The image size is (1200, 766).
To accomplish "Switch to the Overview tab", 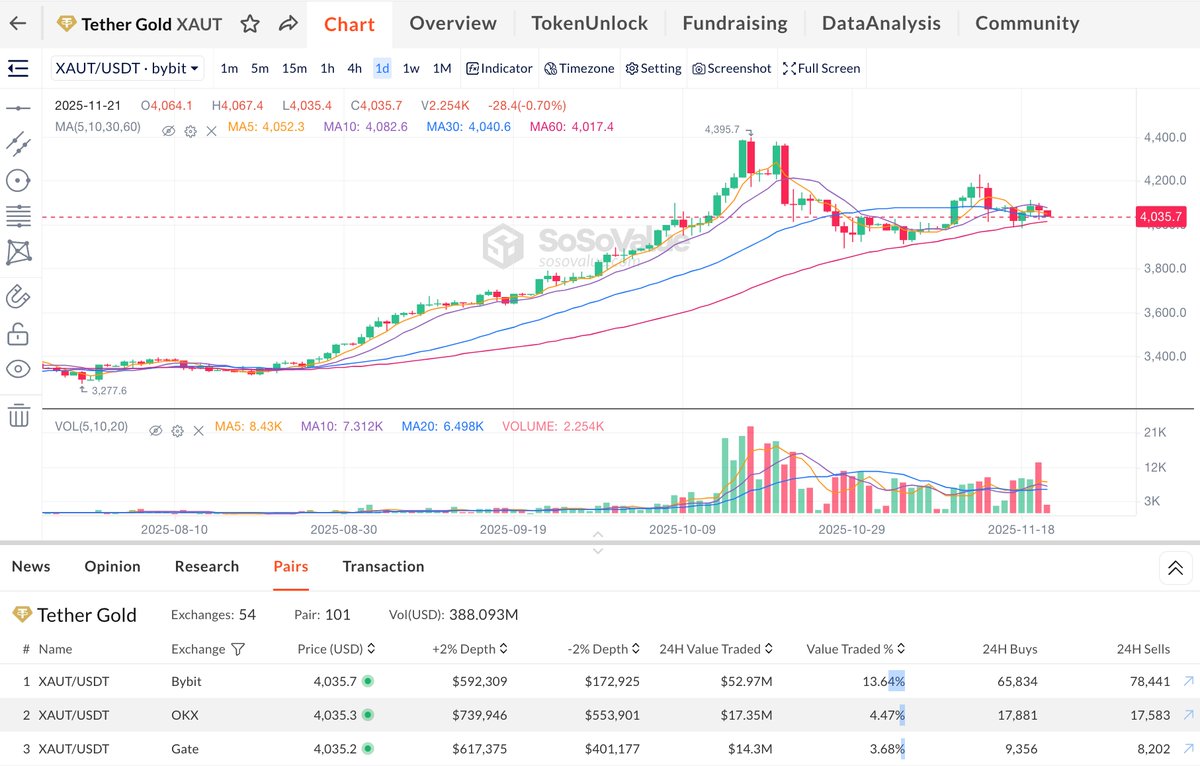I will pyautogui.click(x=453, y=23).
